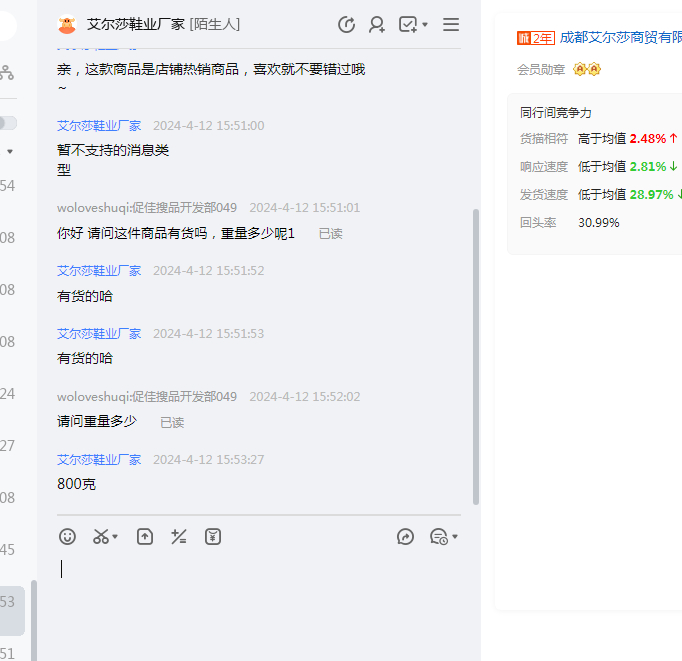This screenshot has height=661, width=682.
Task: Open chat history clock icon in header
Action: click(347, 25)
